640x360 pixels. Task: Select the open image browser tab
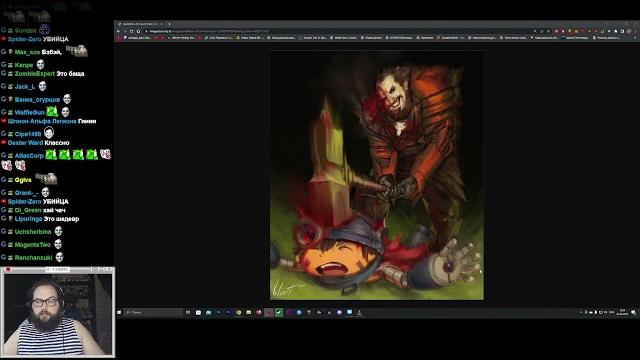(x=140, y=24)
